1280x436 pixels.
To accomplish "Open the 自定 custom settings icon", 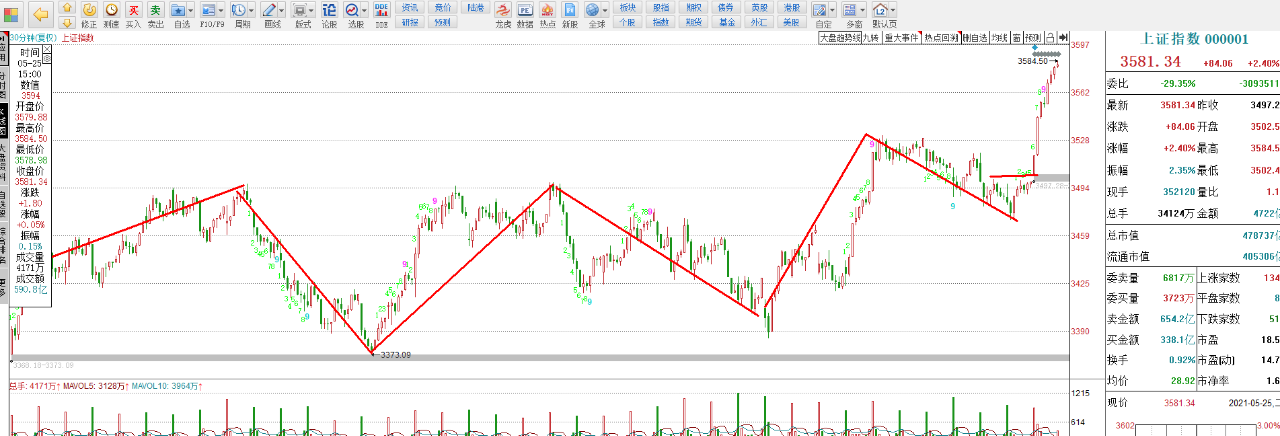I will coord(820,10).
